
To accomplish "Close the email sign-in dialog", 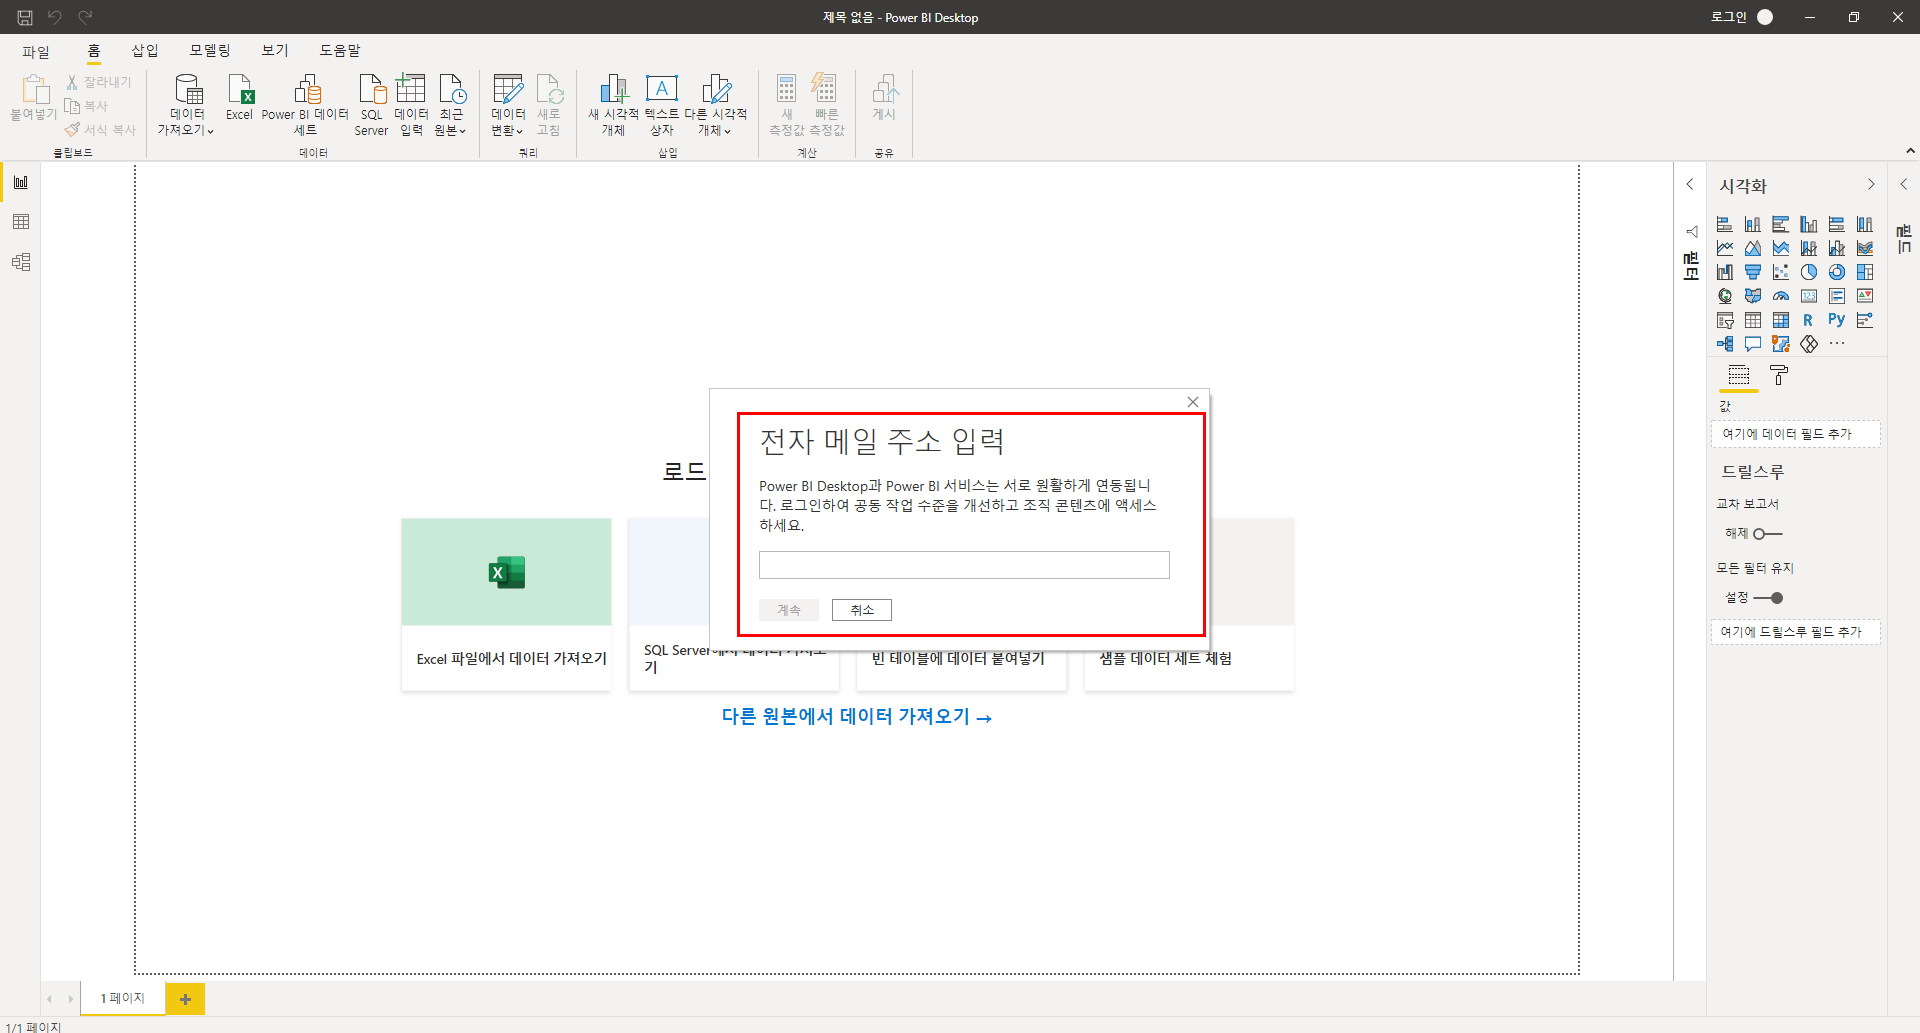I will coord(1193,402).
